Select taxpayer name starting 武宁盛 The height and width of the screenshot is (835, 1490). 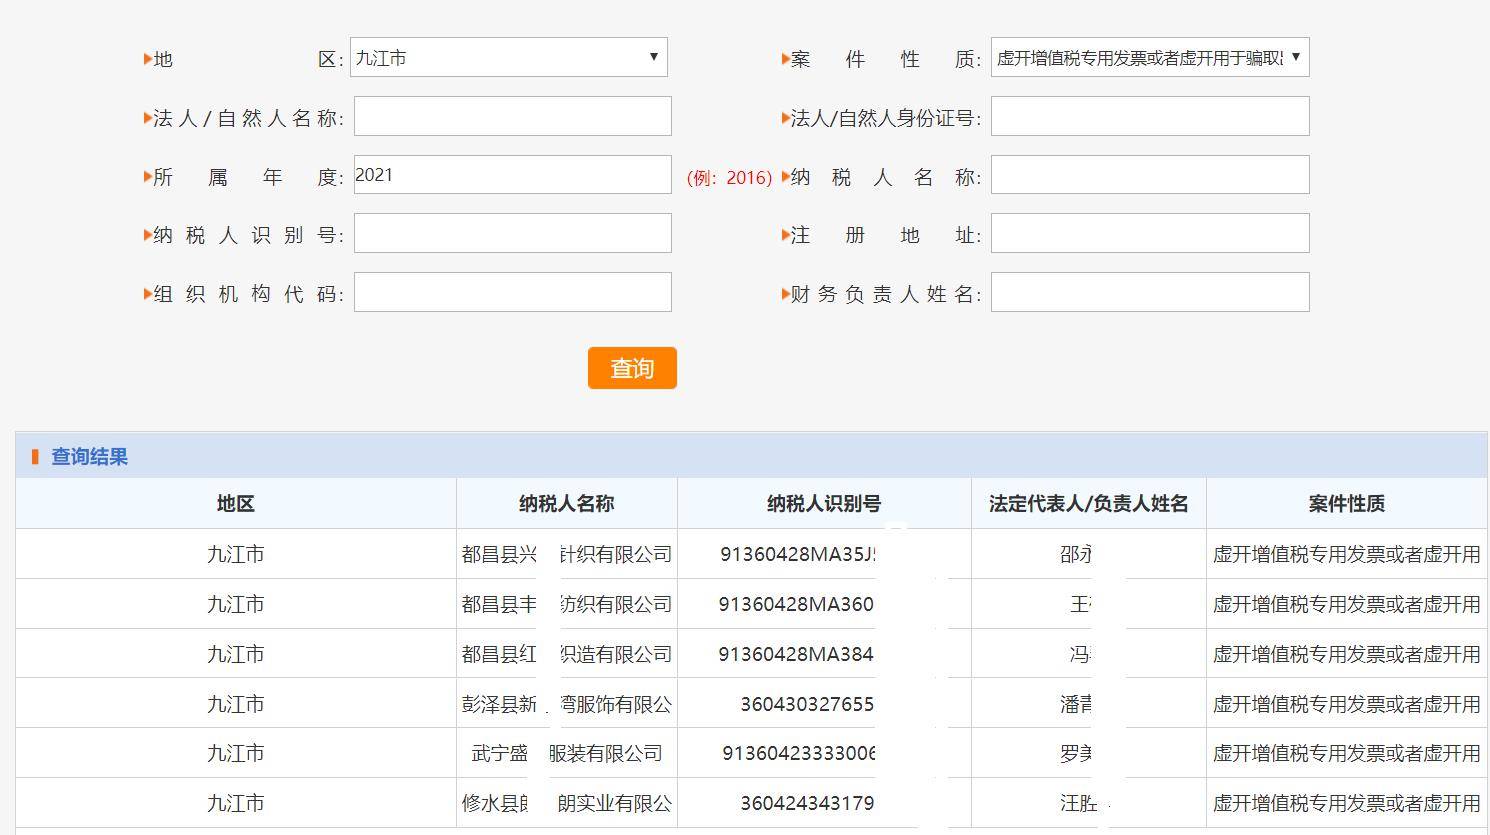coord(567,753)
